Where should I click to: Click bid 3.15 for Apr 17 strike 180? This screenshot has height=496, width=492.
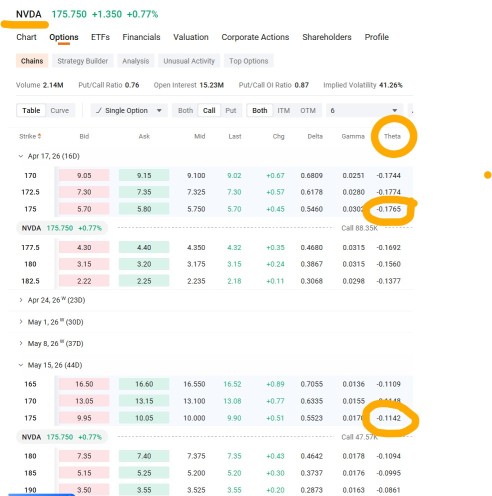point(84,264)
